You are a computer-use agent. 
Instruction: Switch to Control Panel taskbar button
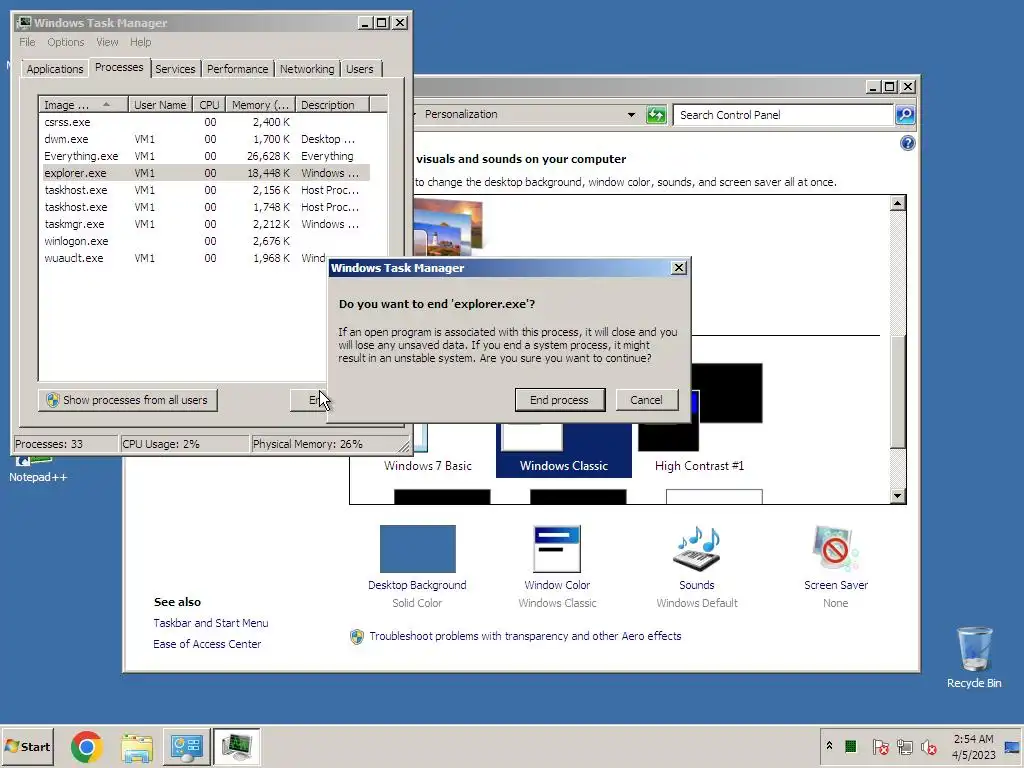(186, 746)
